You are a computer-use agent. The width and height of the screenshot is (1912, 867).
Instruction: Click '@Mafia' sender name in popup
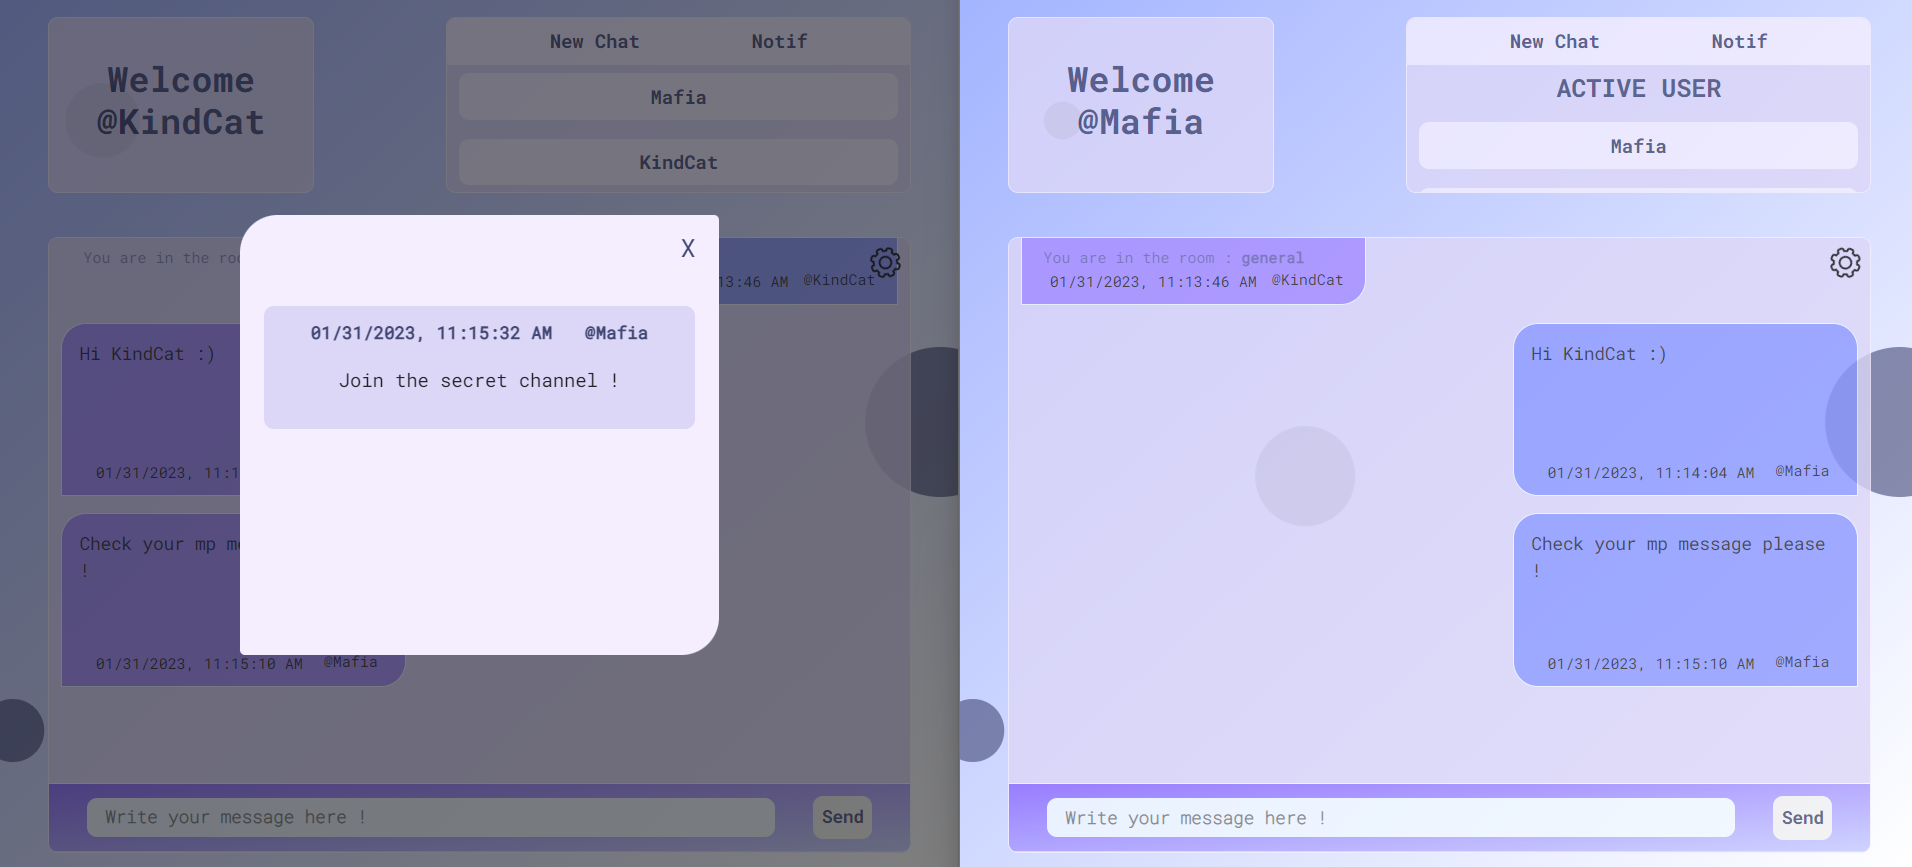[x=616, y=333]
